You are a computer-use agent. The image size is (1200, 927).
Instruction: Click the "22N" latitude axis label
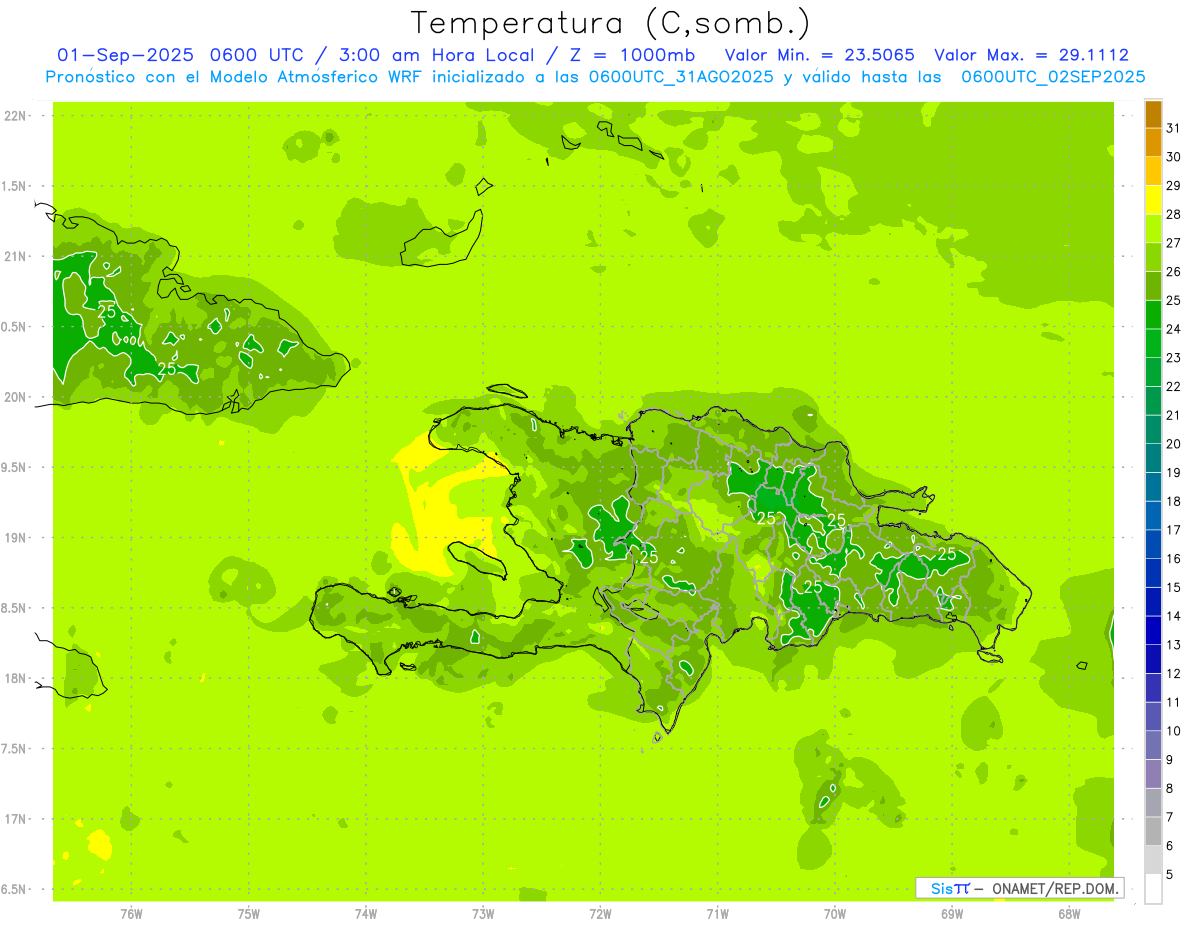pos(15,116)
